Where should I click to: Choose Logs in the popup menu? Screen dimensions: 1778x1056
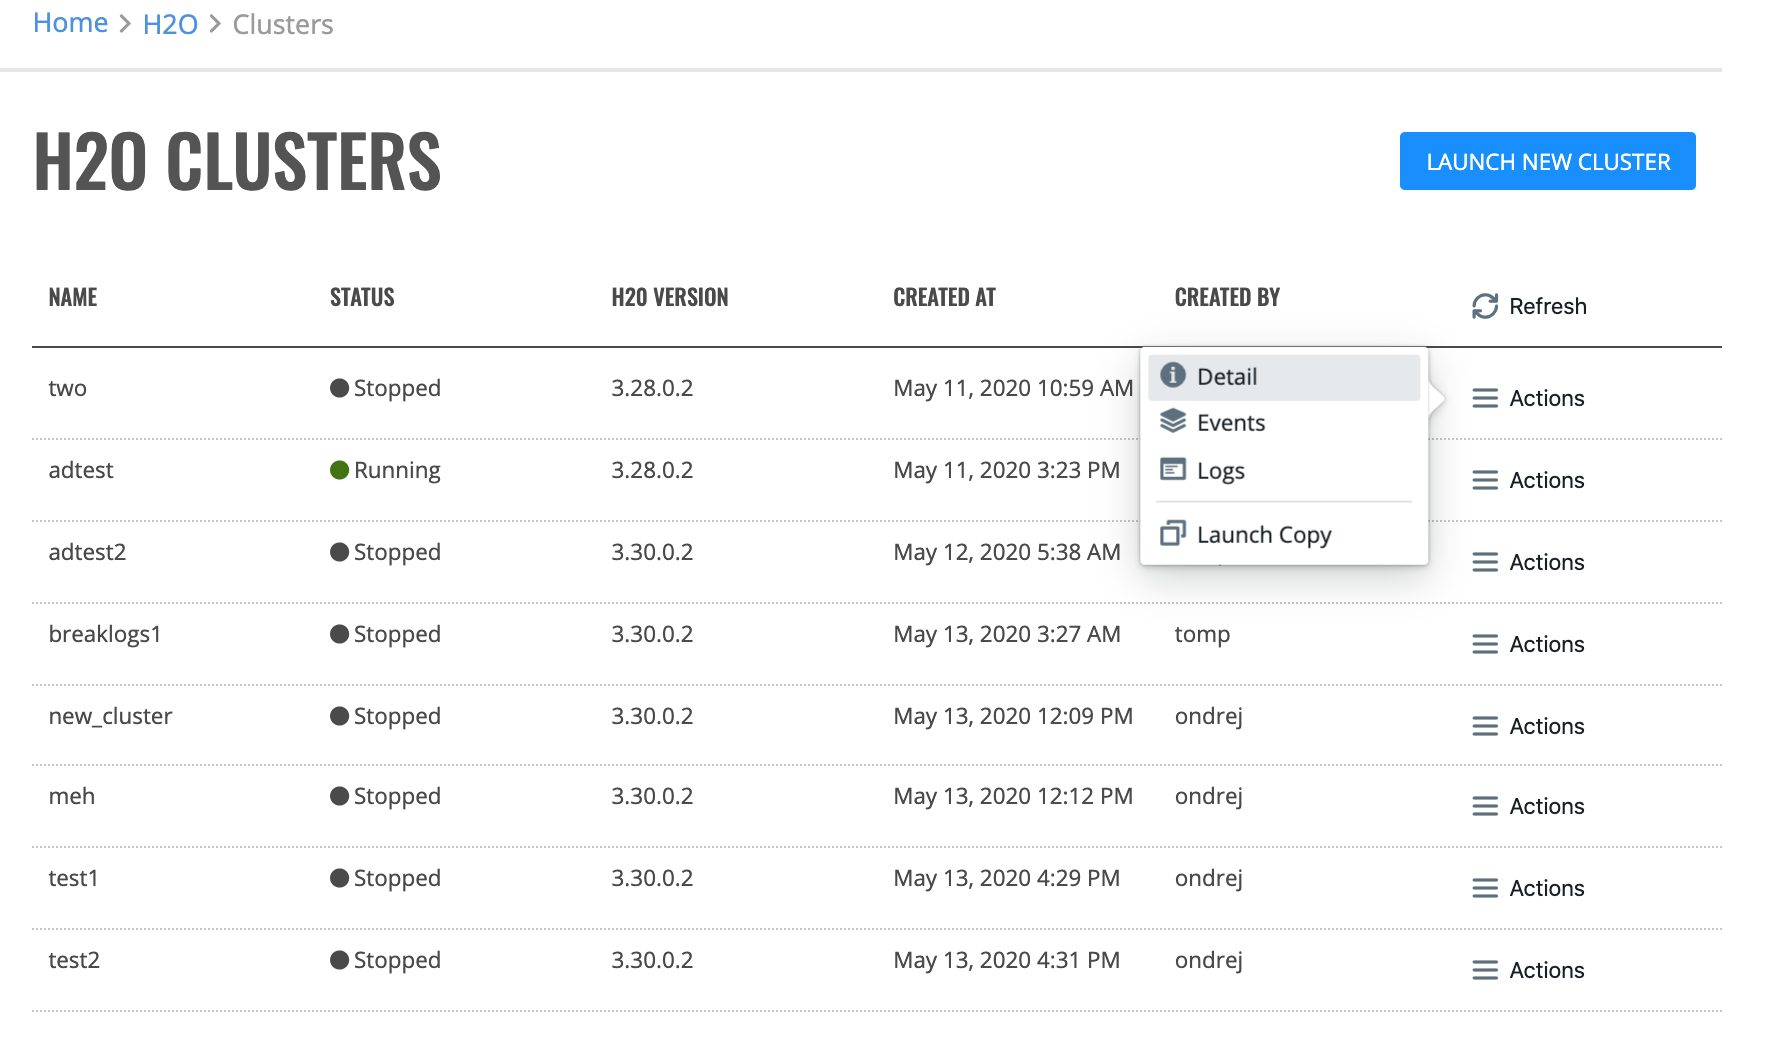tap(1284, 471)
